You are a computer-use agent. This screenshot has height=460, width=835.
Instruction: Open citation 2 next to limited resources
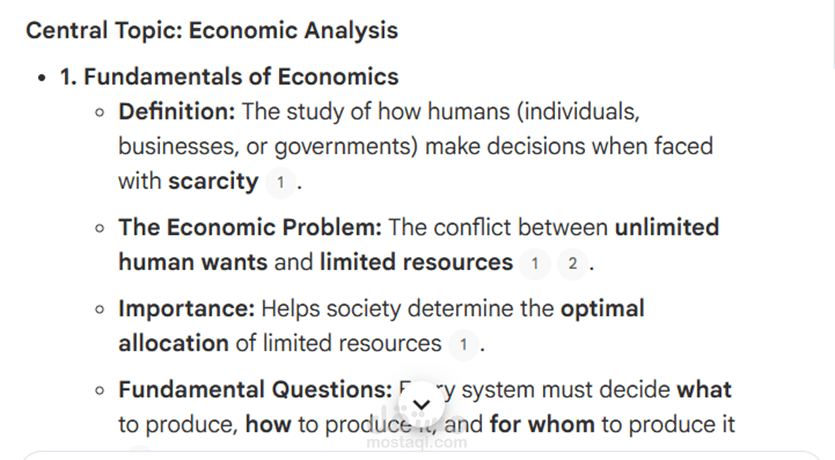click(x=572, y=264)
